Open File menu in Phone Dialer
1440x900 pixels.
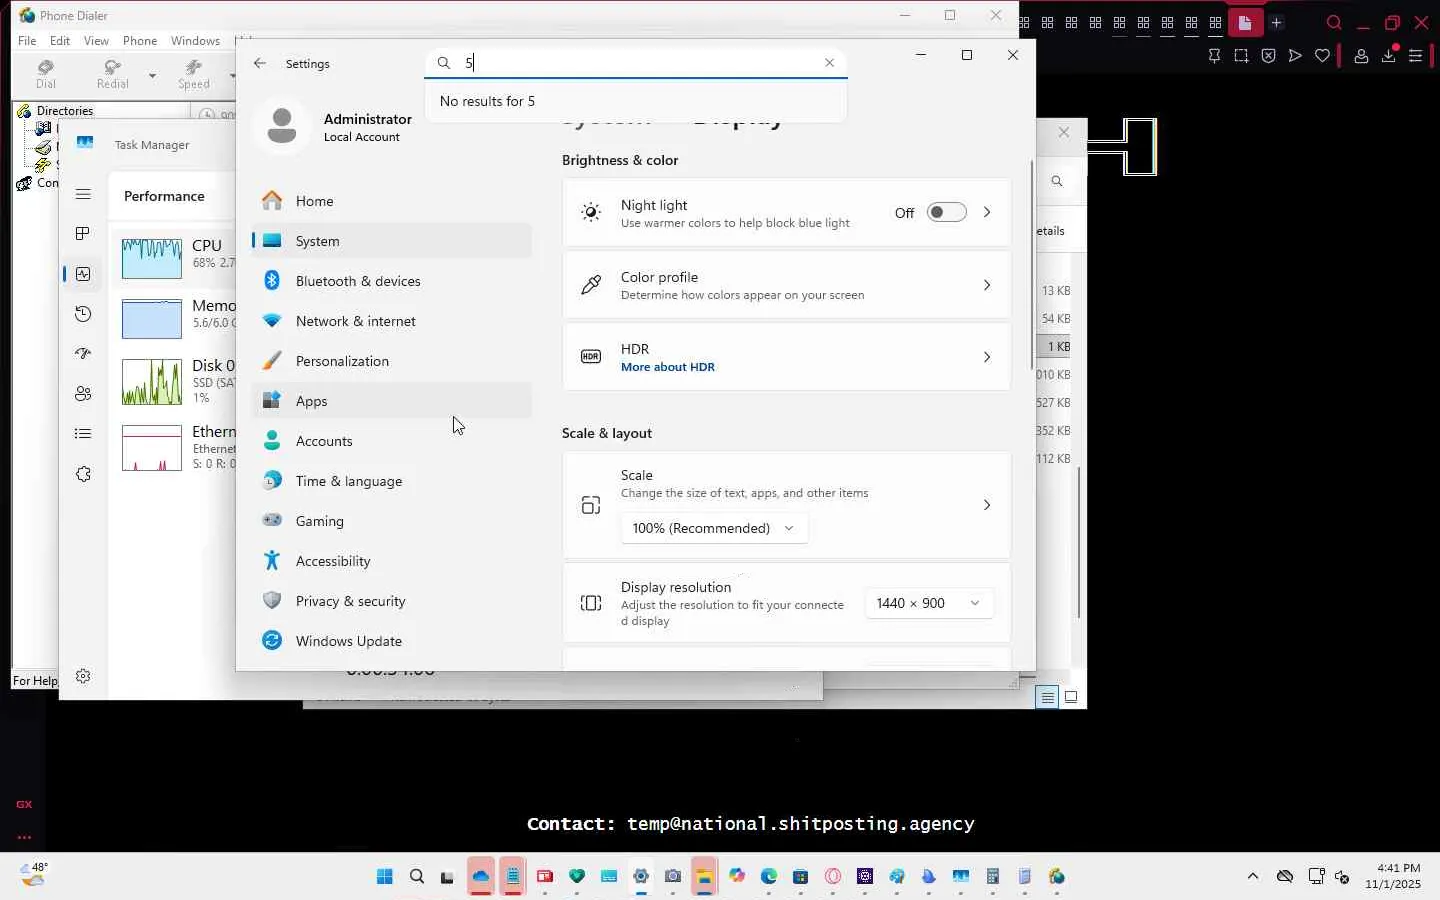[x=27, y=41]
